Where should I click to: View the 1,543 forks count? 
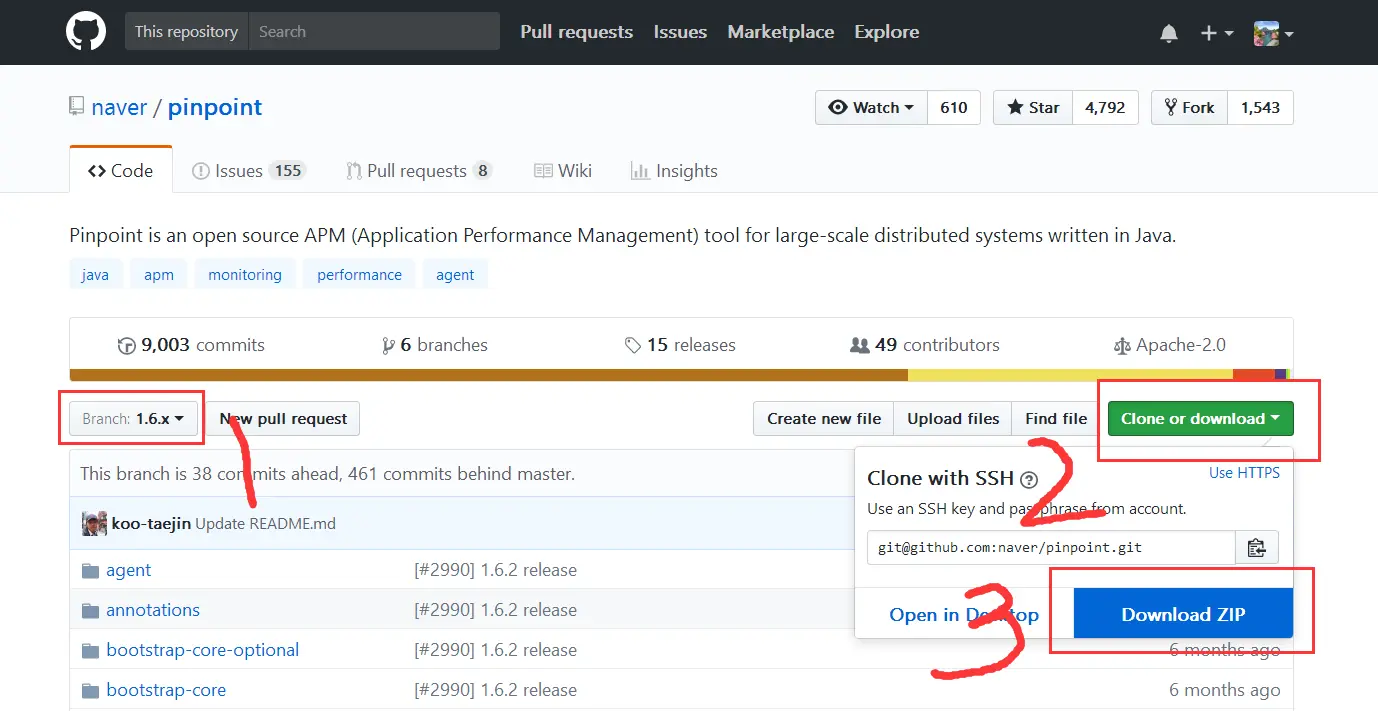point(1260,107)
